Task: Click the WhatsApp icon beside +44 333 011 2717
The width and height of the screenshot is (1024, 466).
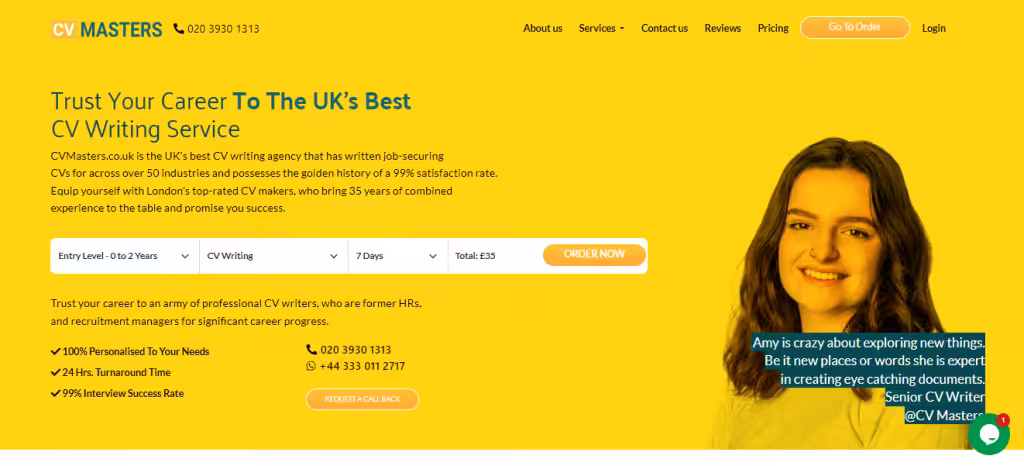Action: pyautogui.click(x=311, y=366)
